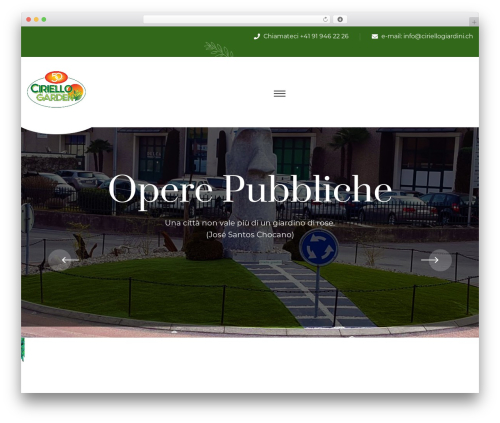The image size is (500, 423).
Task: Click the download icon in the browser toolbar
Action: (x=340, y=19)
